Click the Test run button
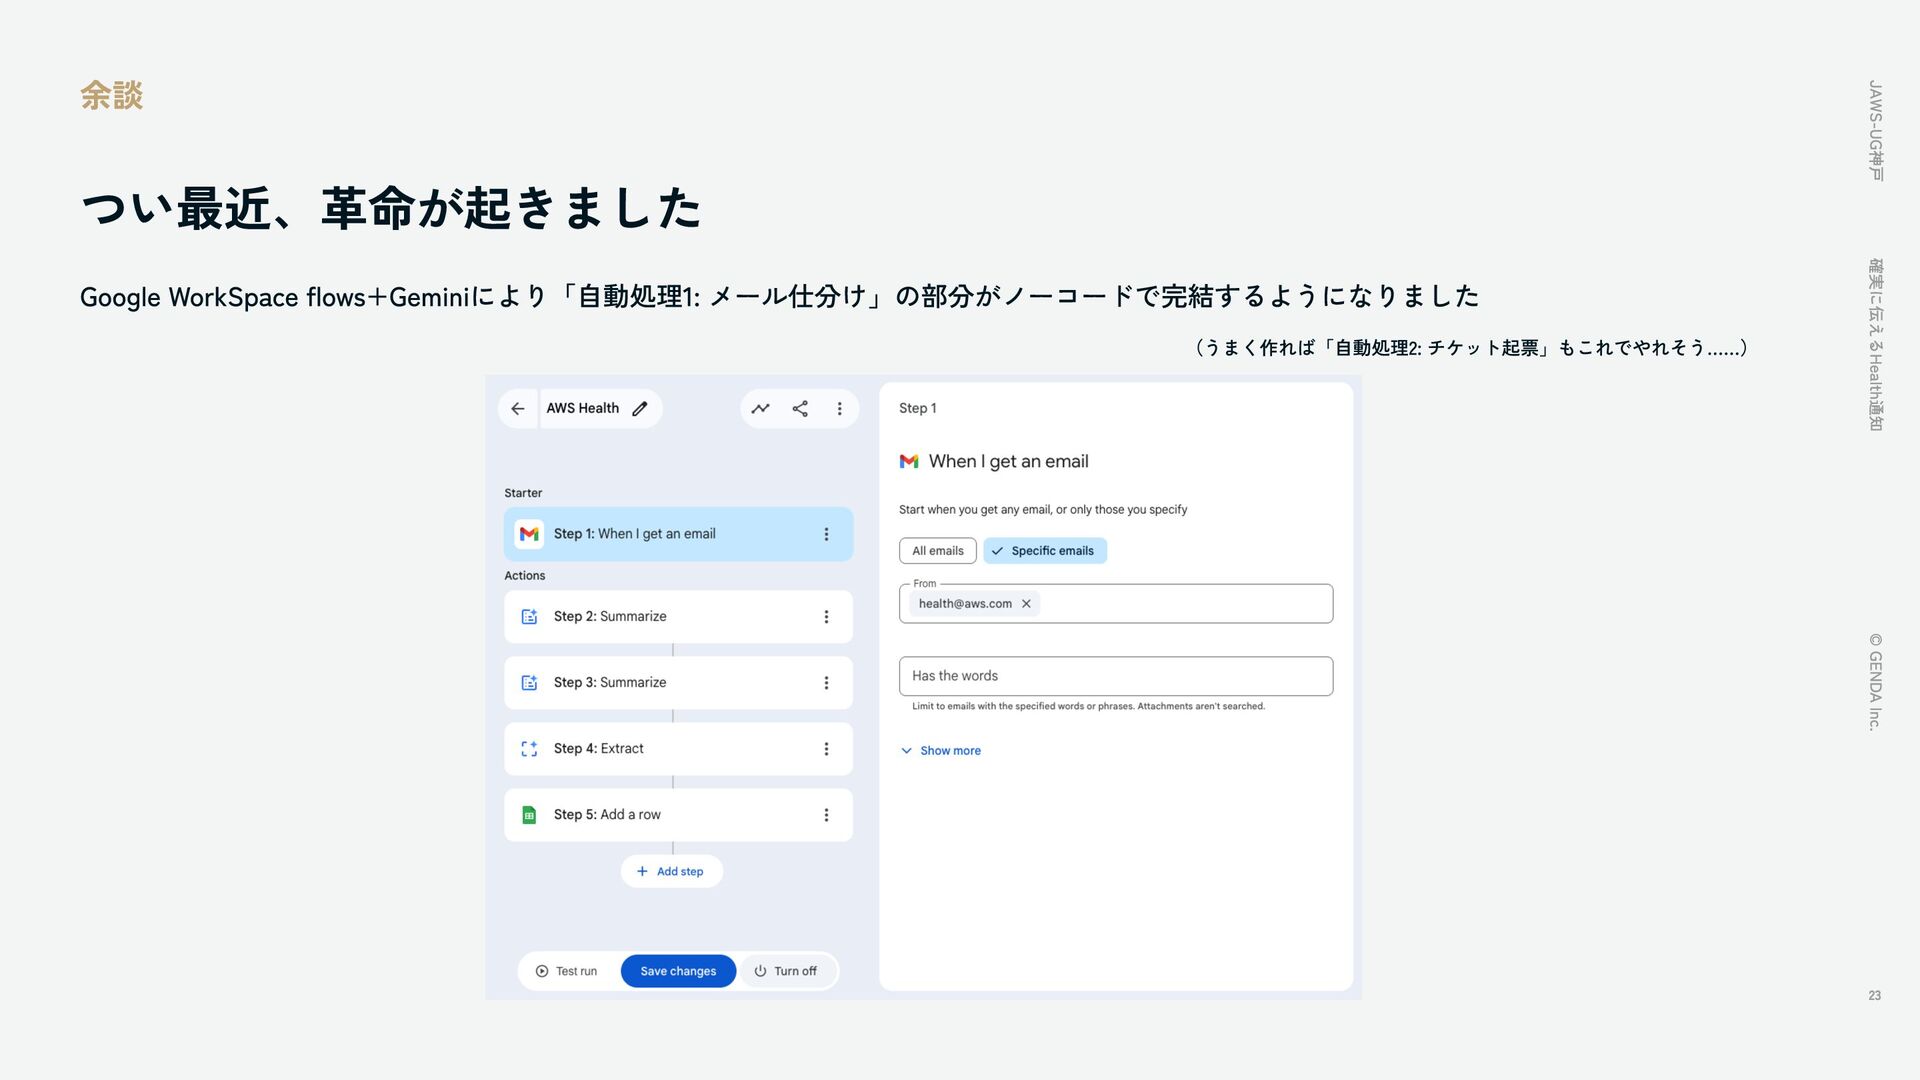 pos(566,971)
